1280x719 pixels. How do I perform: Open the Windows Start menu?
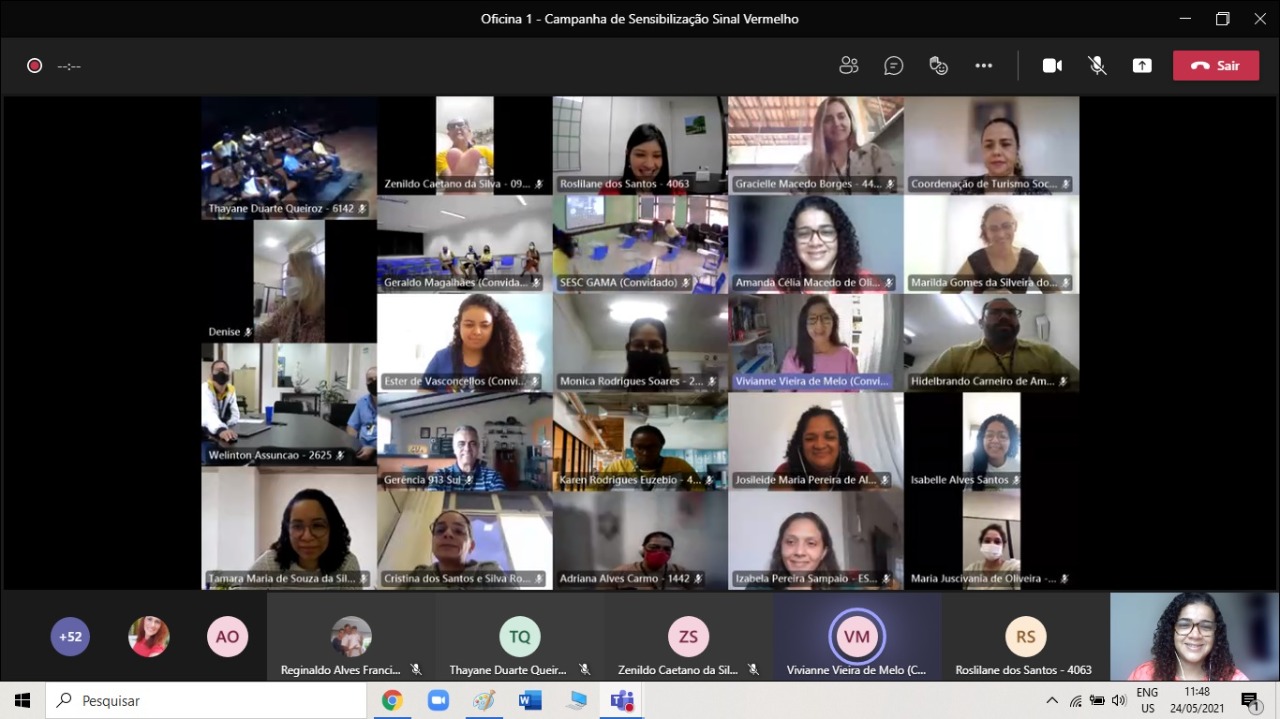(22, 701)
